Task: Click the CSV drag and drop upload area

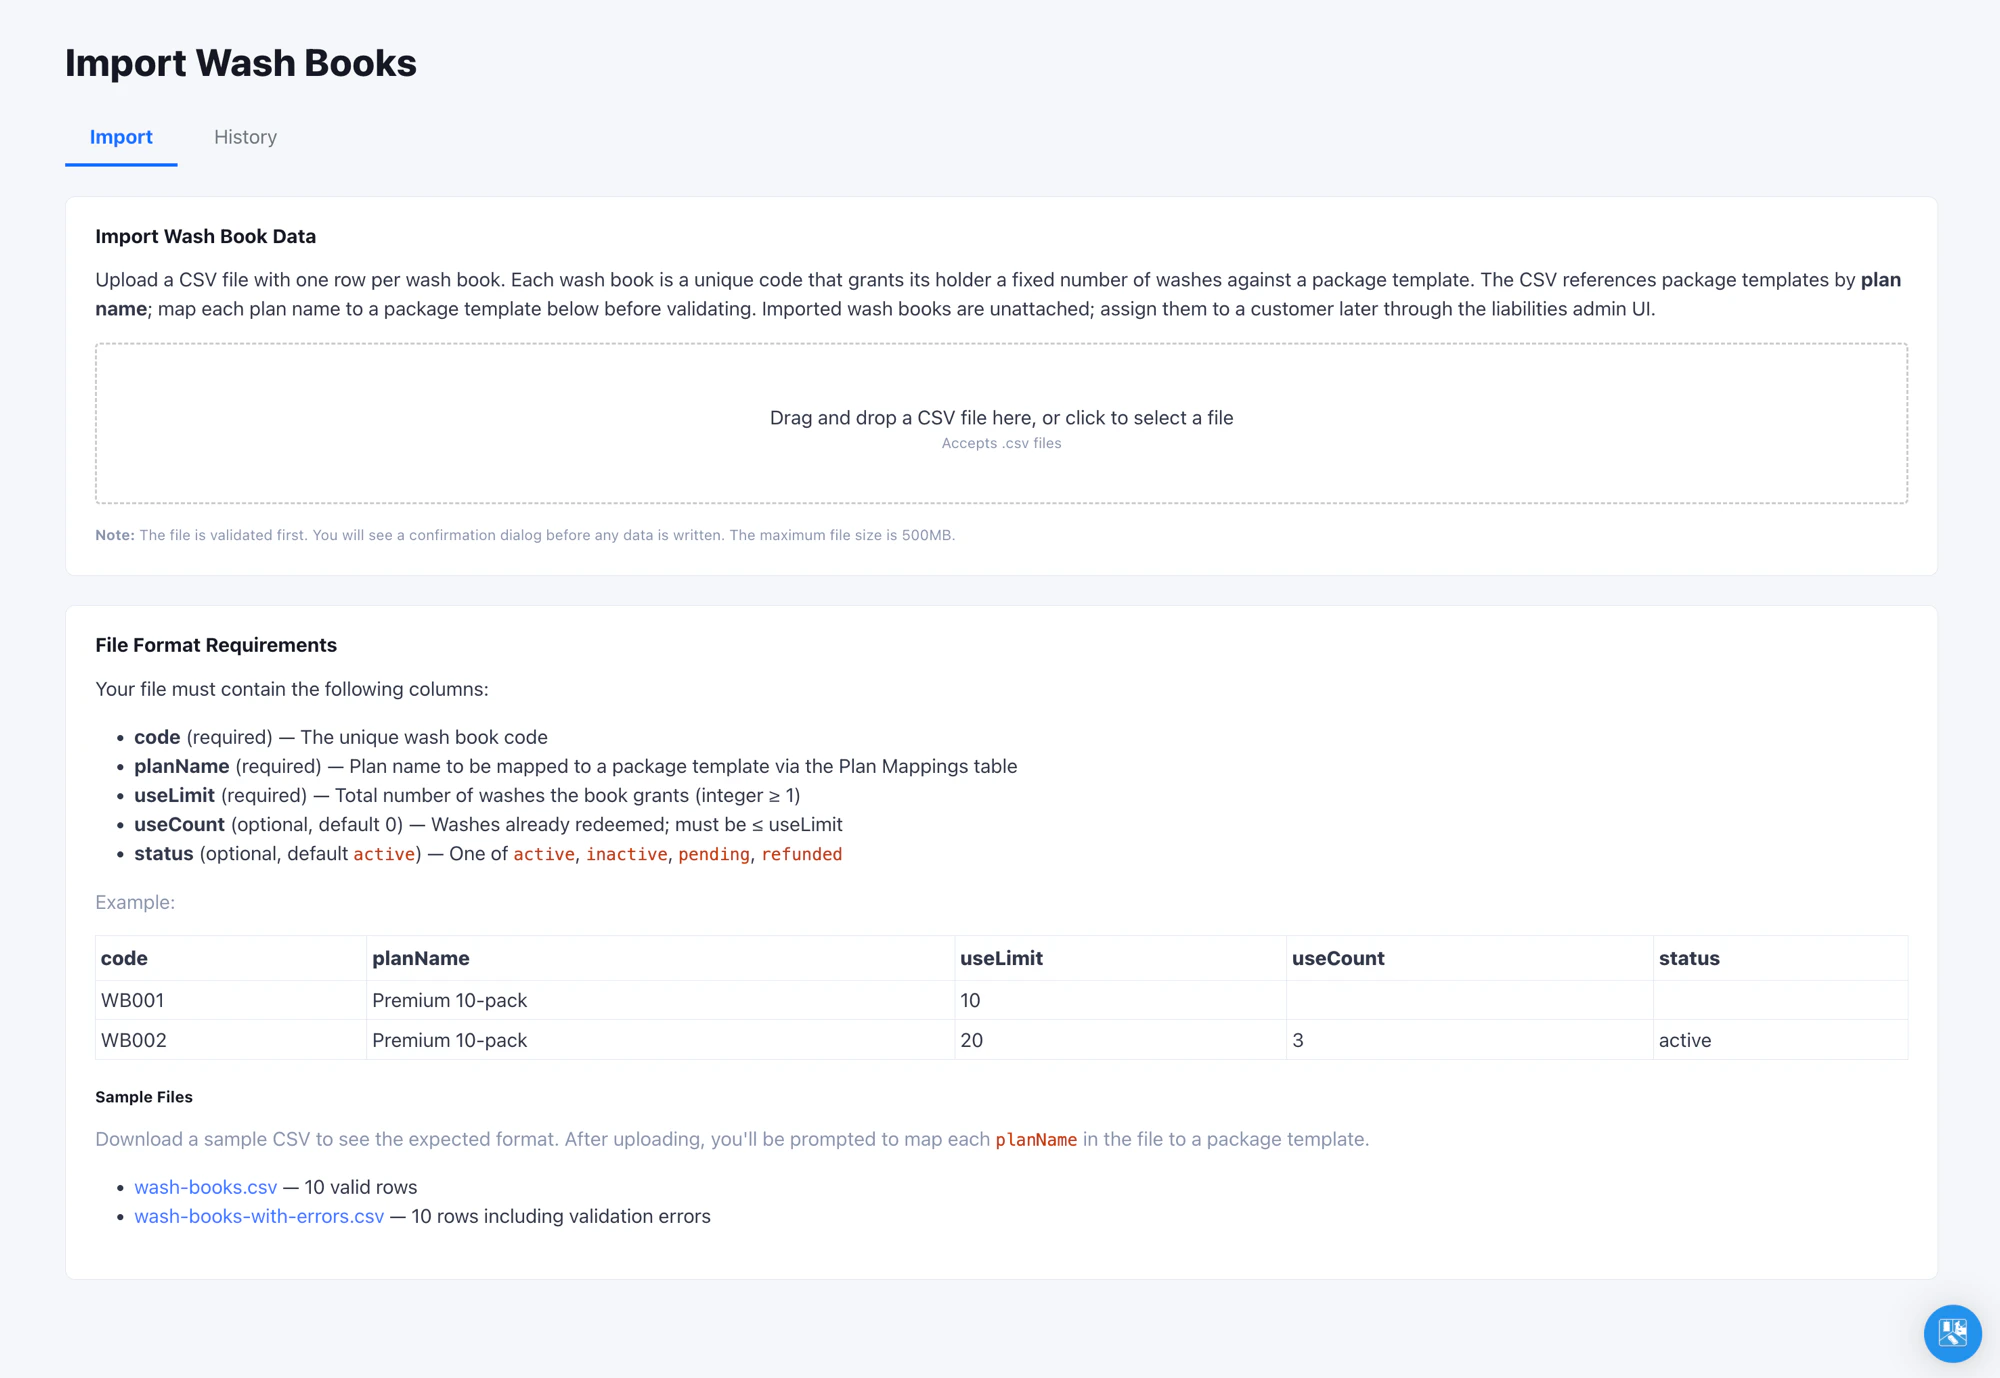Action: click(1001, 423)
